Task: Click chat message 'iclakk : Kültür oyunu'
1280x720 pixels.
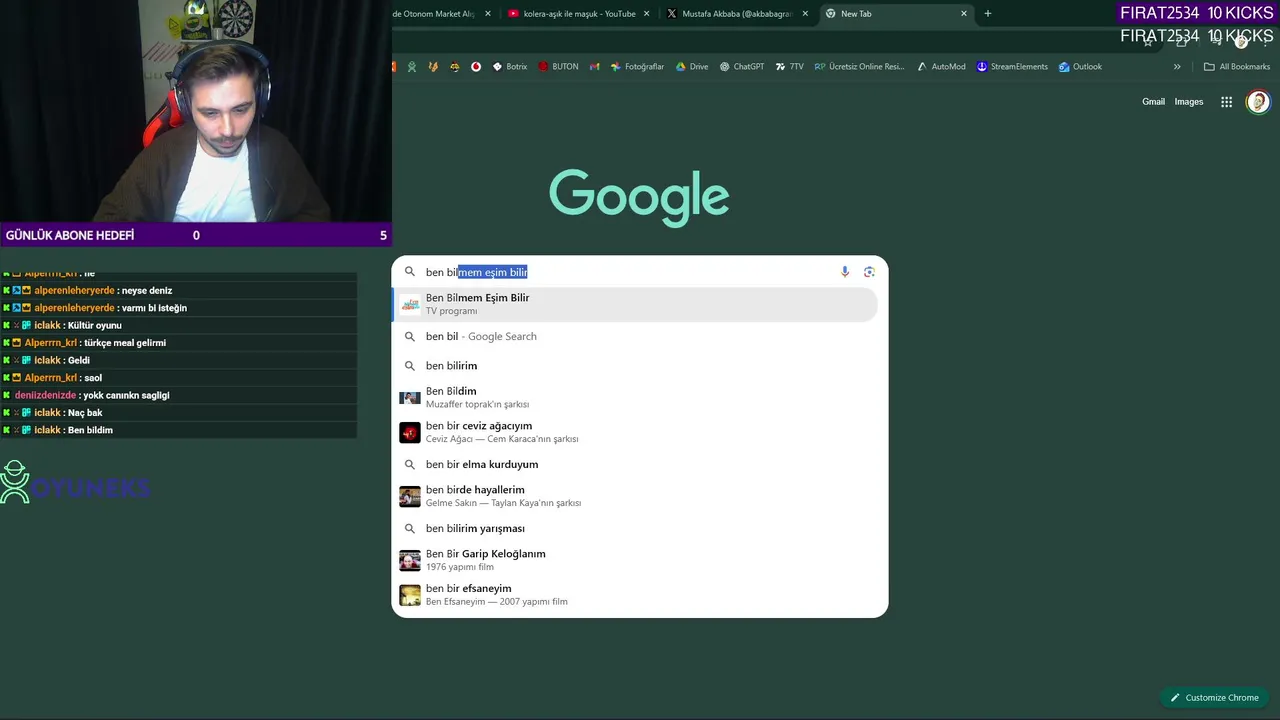Action: (x=178, y=326)
